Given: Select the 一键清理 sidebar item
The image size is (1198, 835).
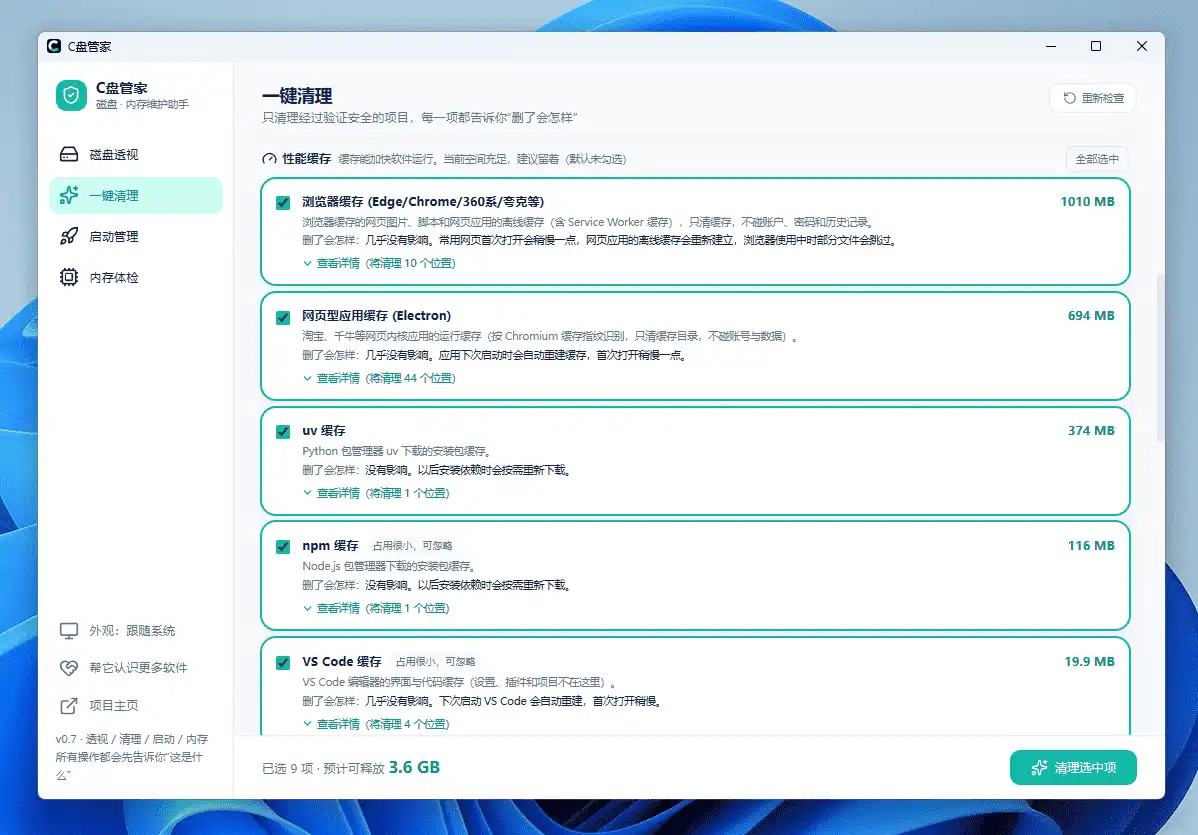Looking at the screenshot, I should 136,196.
